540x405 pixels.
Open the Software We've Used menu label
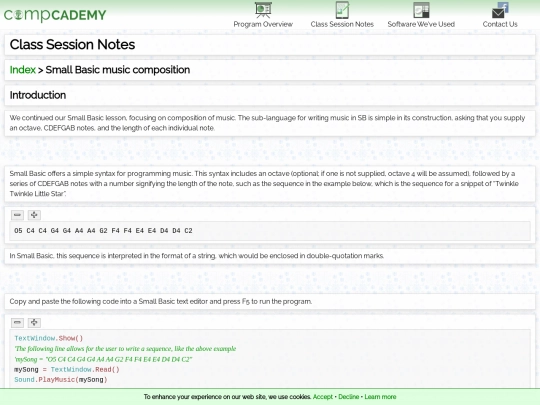click(421, 24)
